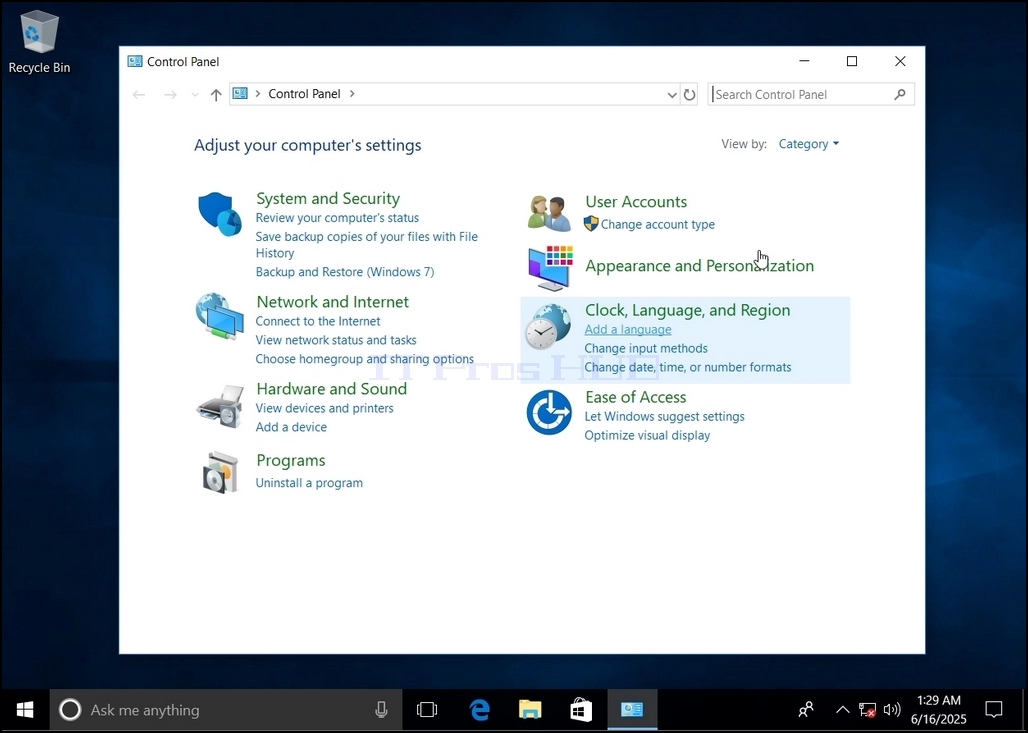
Task: Open Save backup copies with File History
Action: 366,245
